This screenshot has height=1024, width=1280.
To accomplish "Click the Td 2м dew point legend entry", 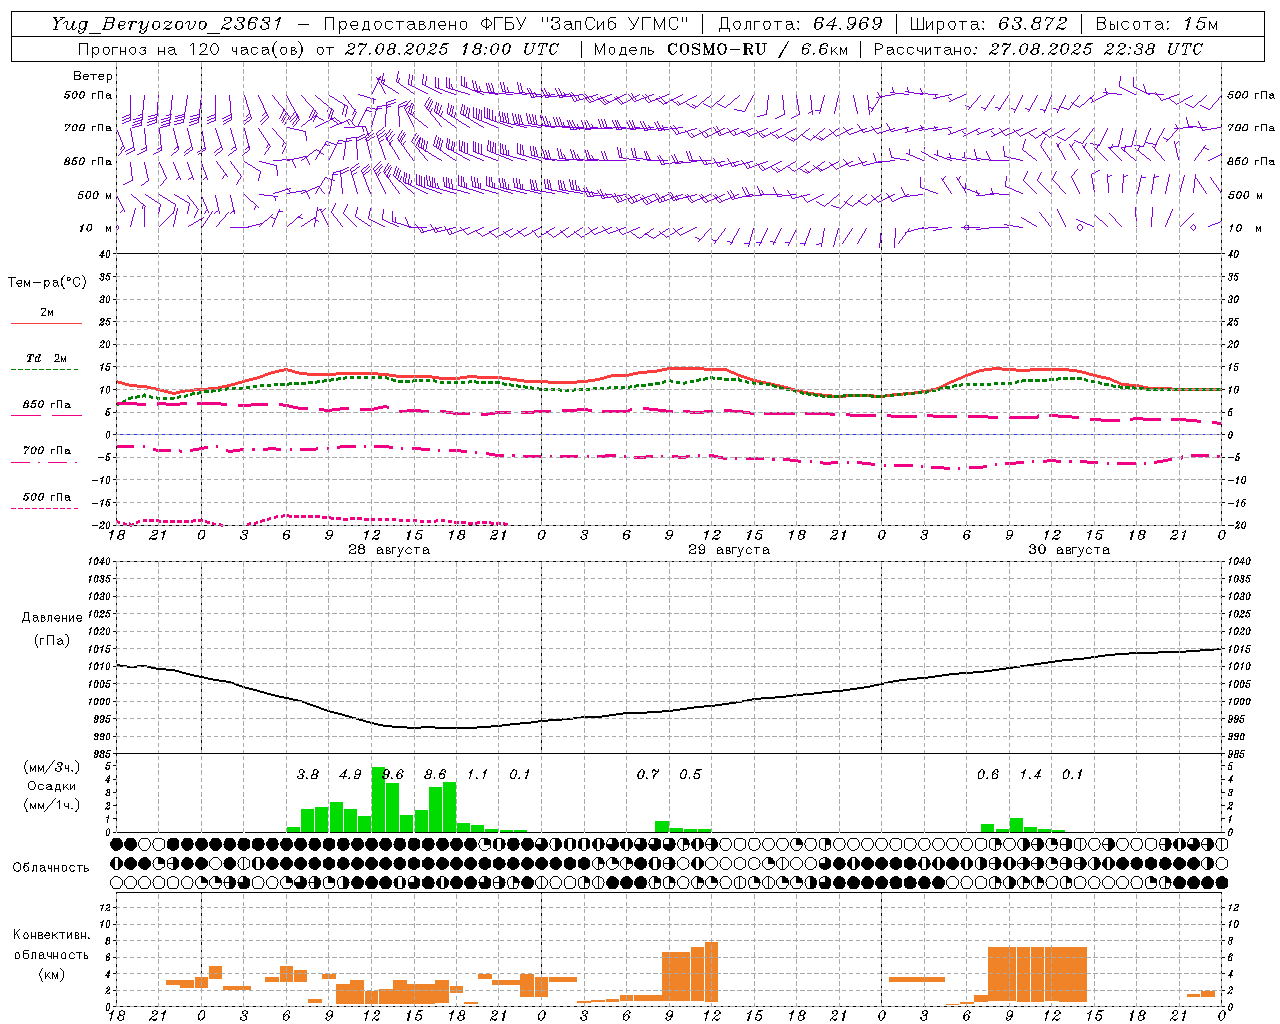I will coord(46,358).
